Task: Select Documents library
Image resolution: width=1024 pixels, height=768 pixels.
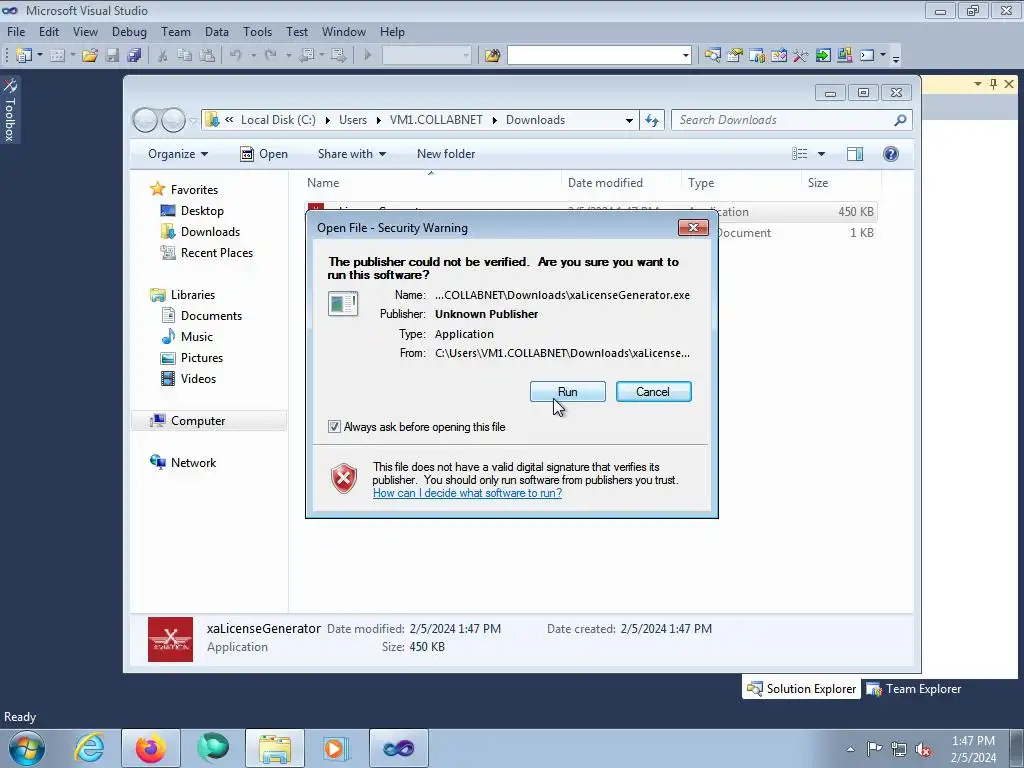Action: pos(211,316)
